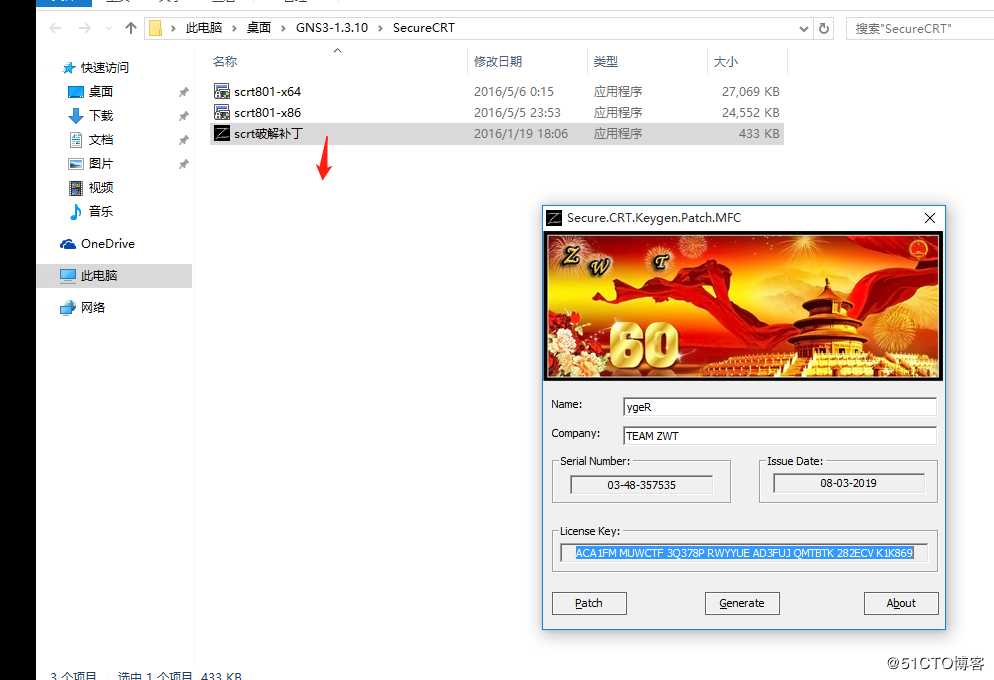Click address bar folder icon
This screenshot has height=680, width=994.
155,28
